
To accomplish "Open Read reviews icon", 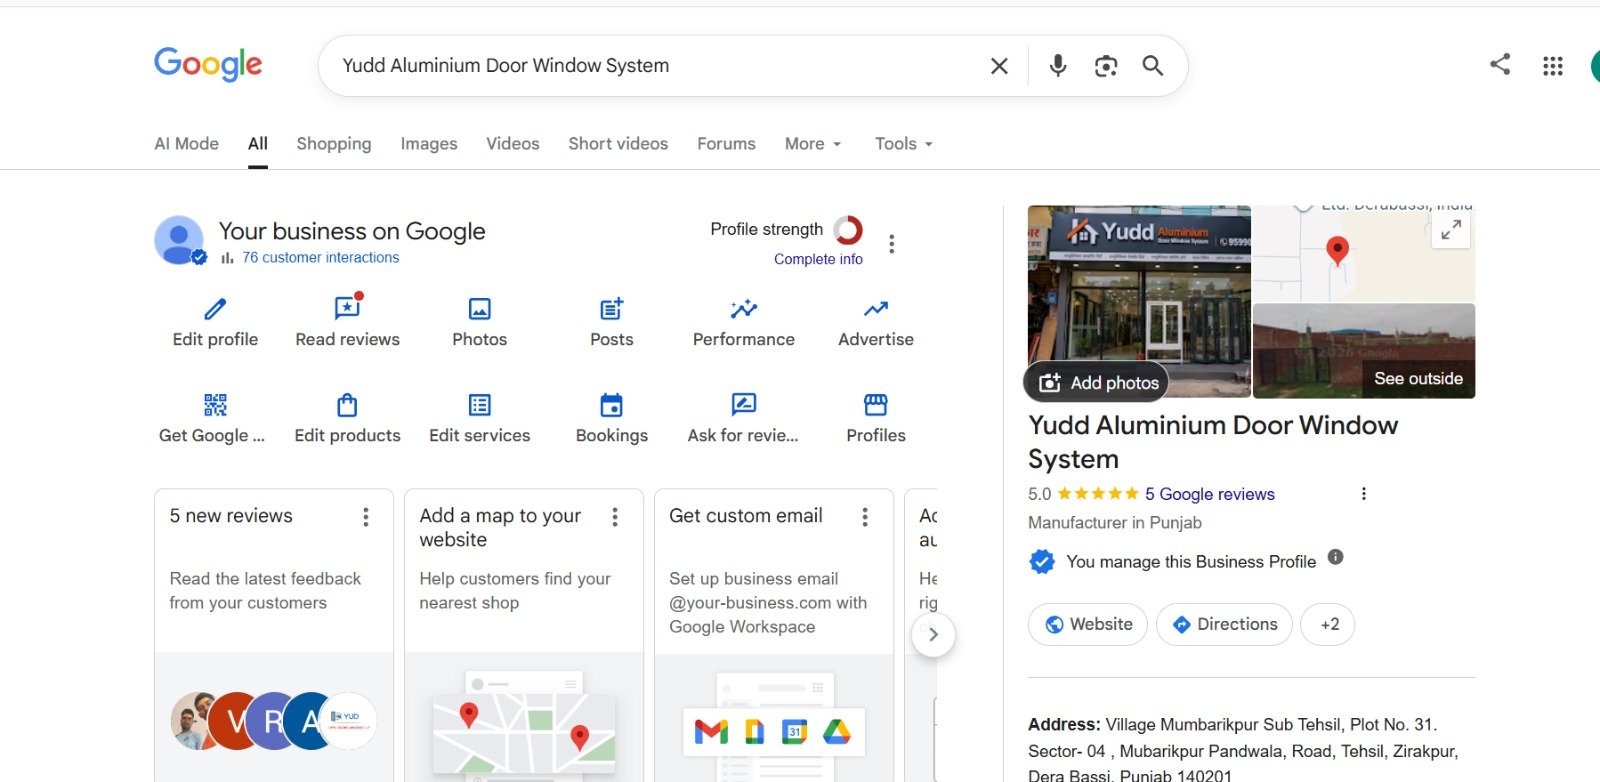I will [x=348, y=306].
